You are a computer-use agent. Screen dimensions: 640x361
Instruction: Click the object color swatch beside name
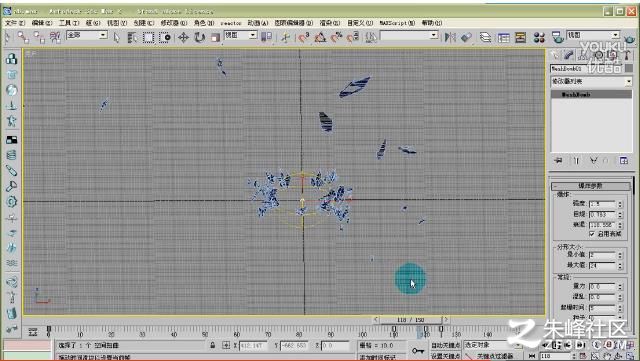pos(628,69)
